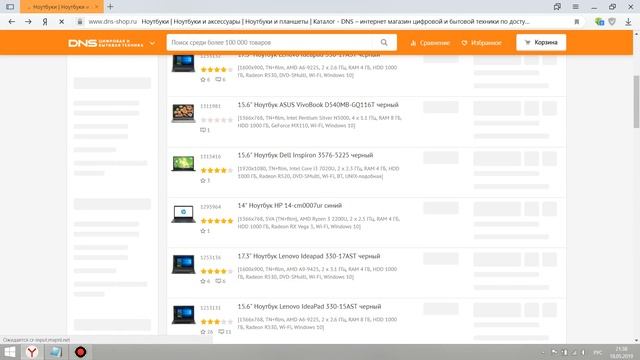Stop page loading with the X button

(62, 22)
